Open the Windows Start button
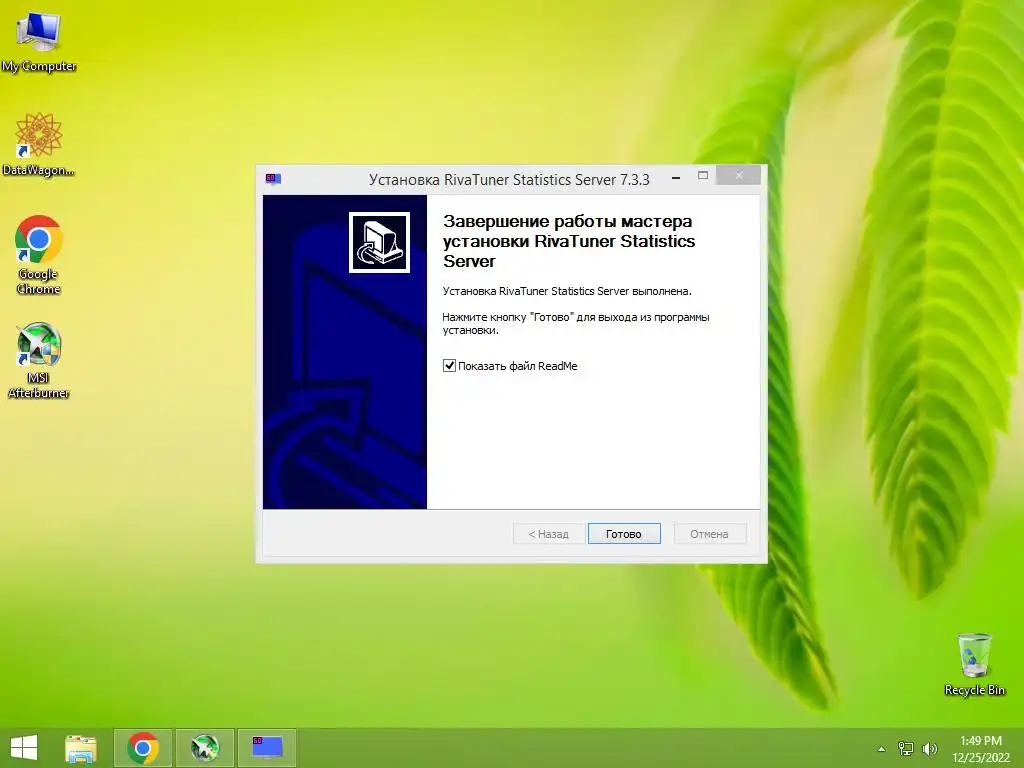Image resolution: width=1024 pixels, height=768 pixels. 24,748
